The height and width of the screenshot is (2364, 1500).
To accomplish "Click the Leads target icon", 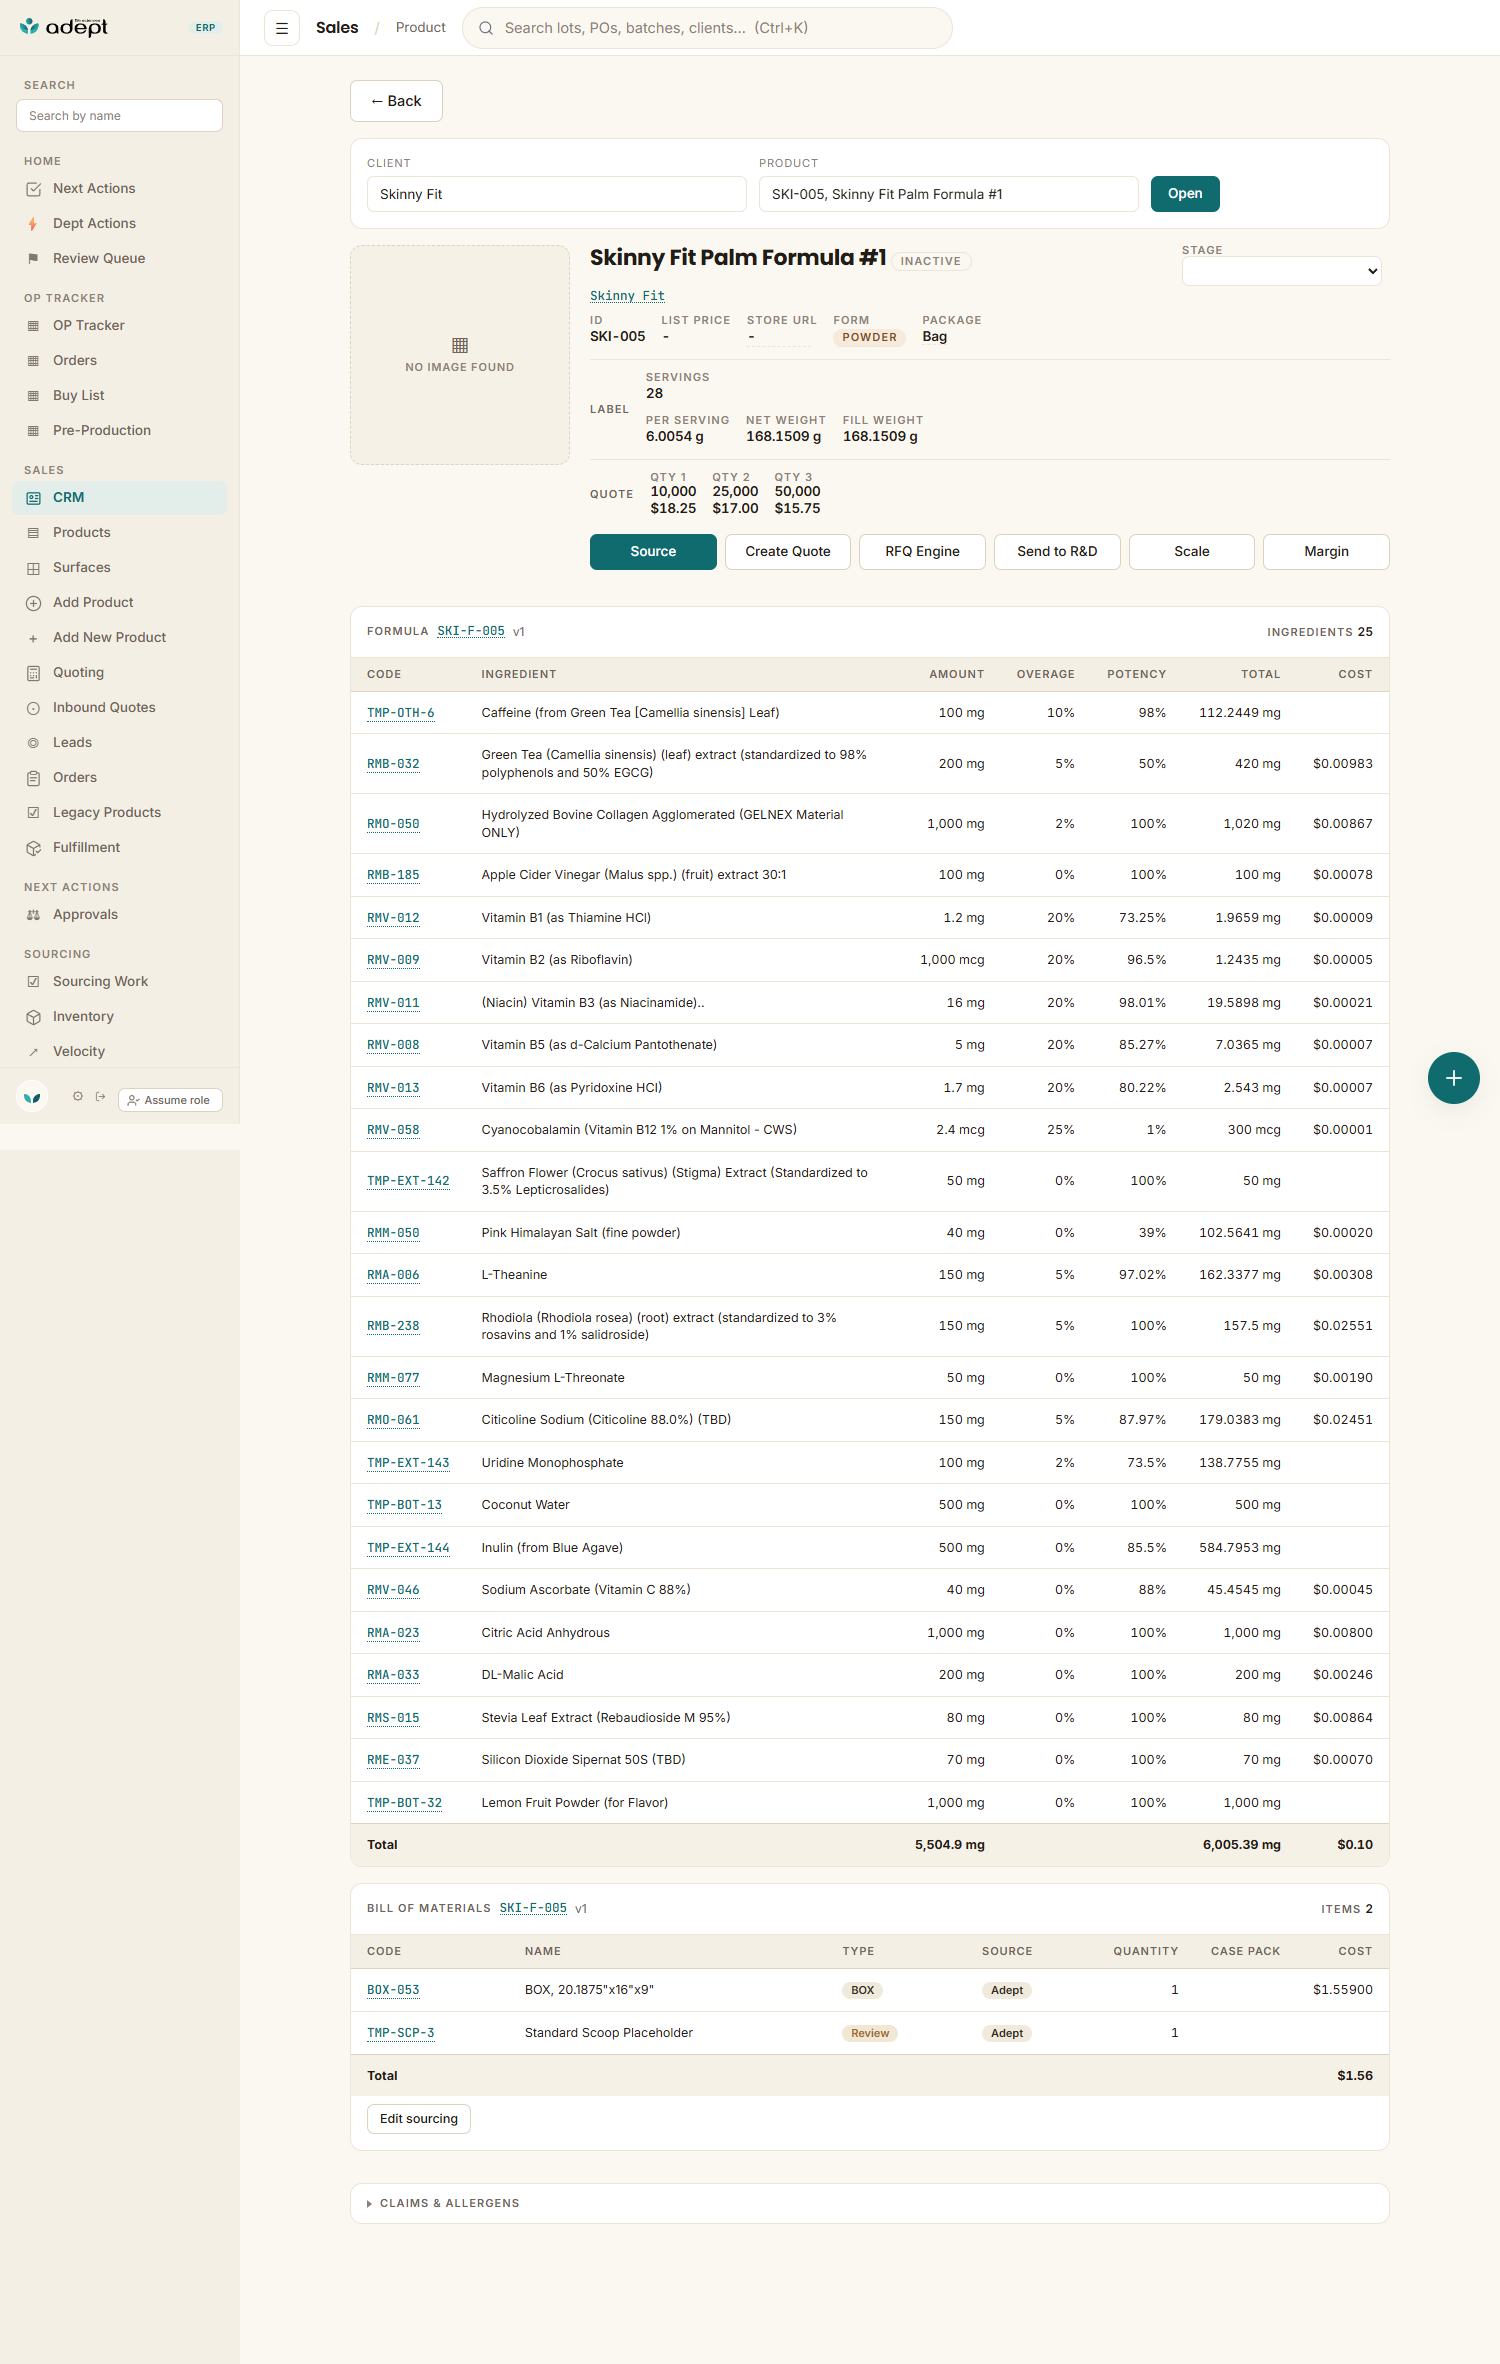I will pyautogui.click(x=33, y=743).
